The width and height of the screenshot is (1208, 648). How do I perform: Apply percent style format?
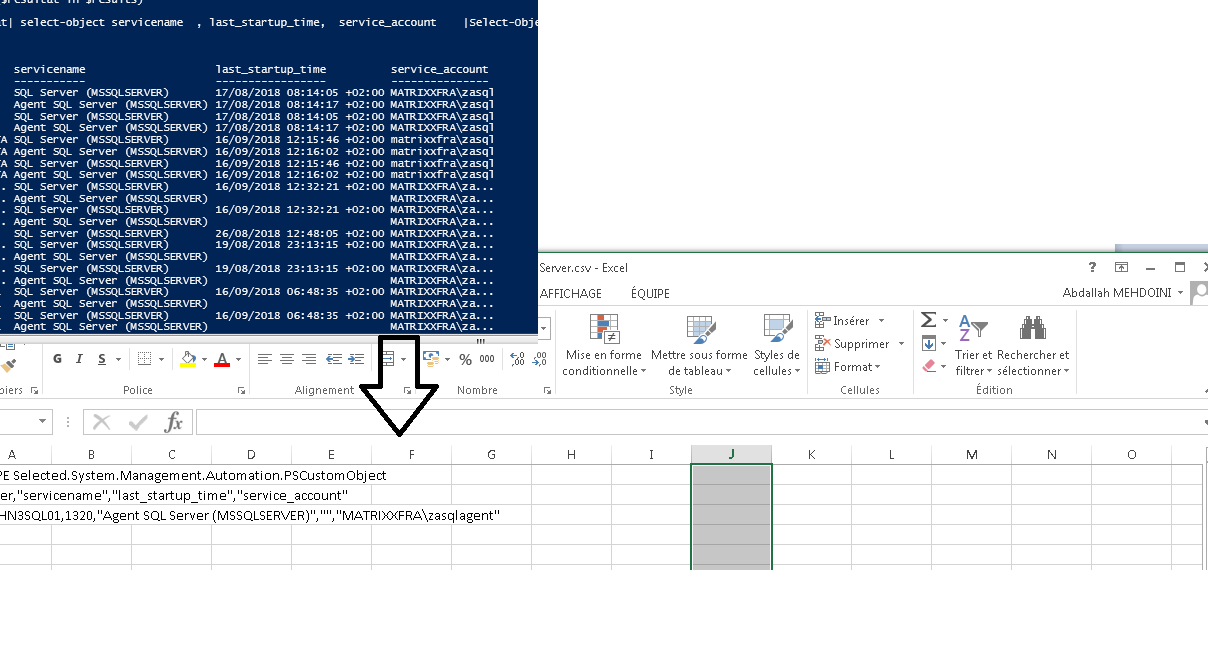465,360
